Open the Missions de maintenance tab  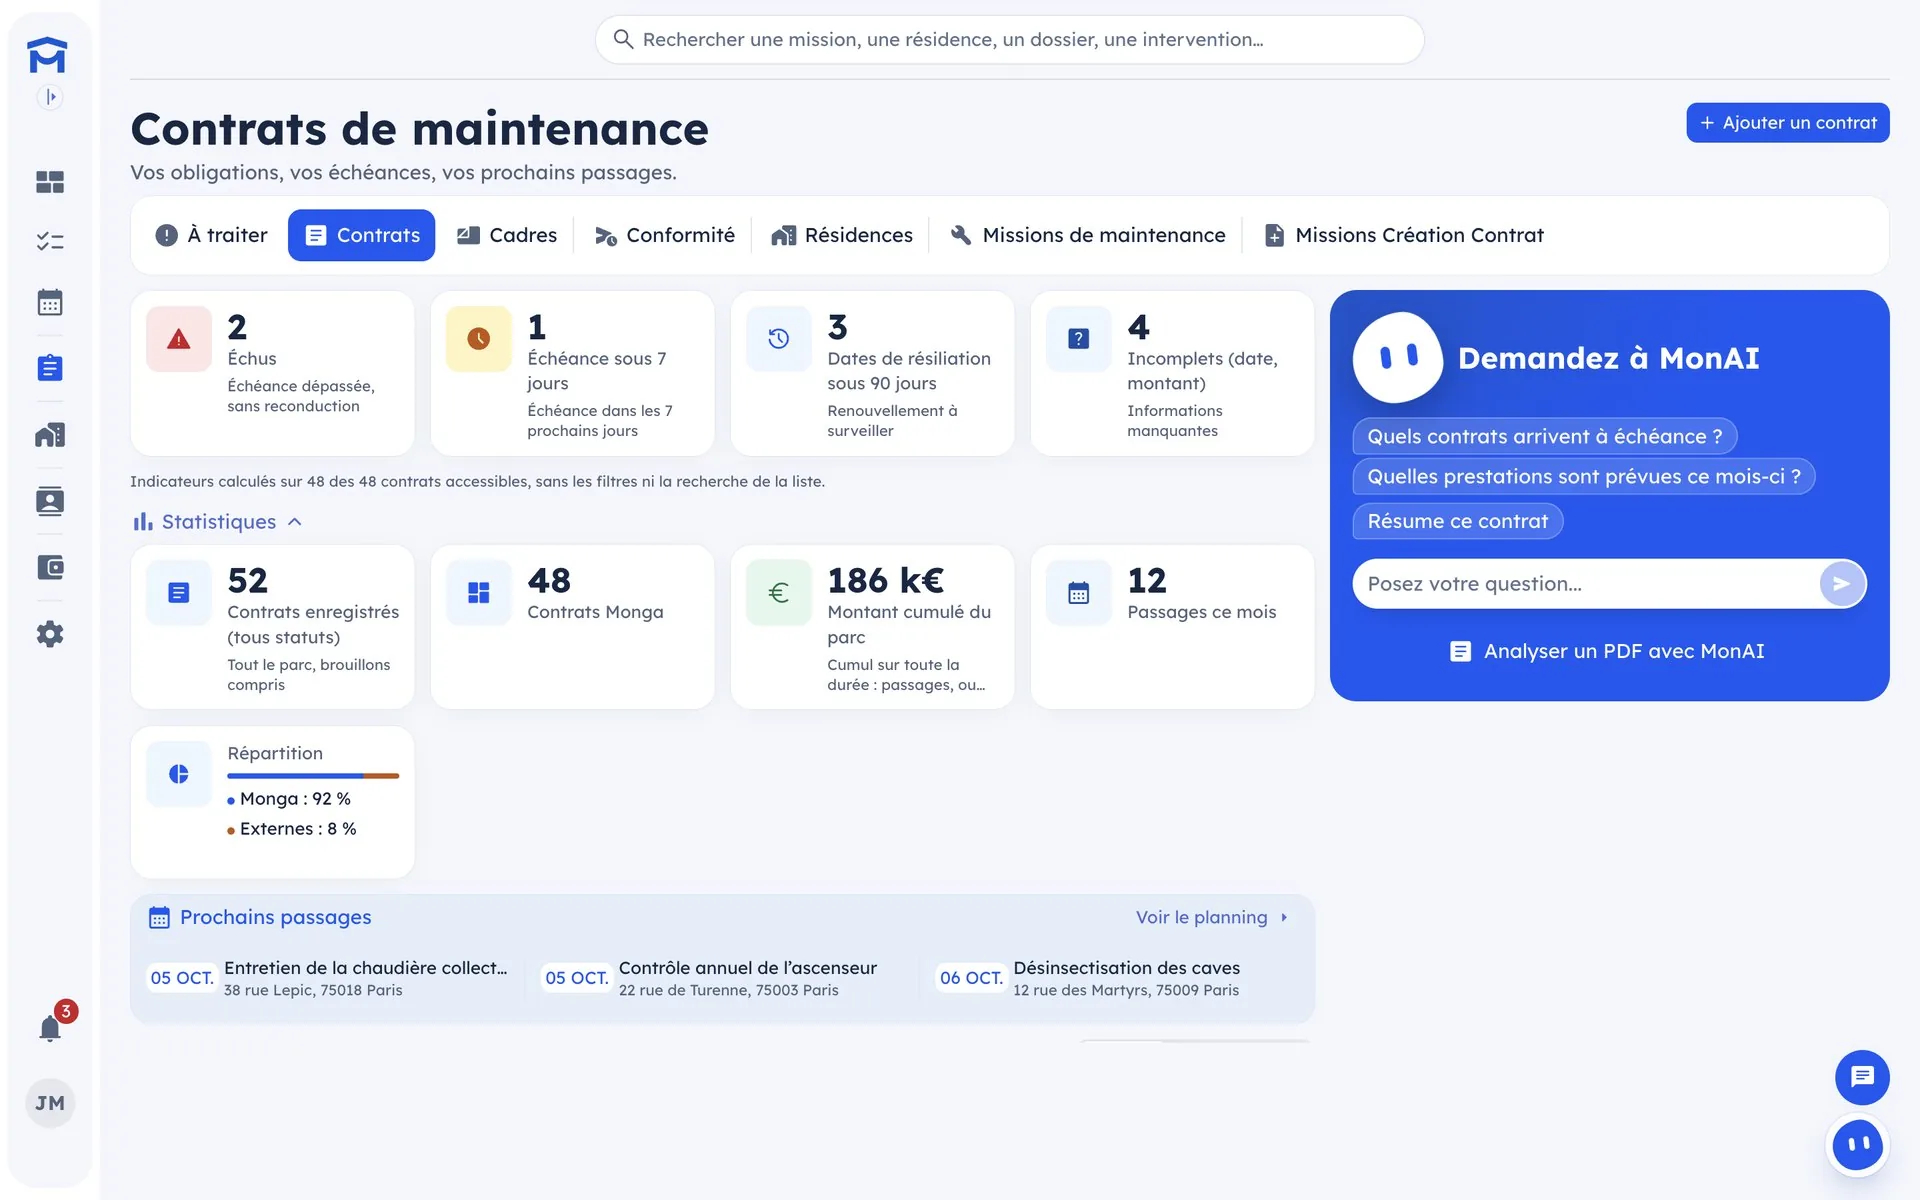[x=1087, y=235]
